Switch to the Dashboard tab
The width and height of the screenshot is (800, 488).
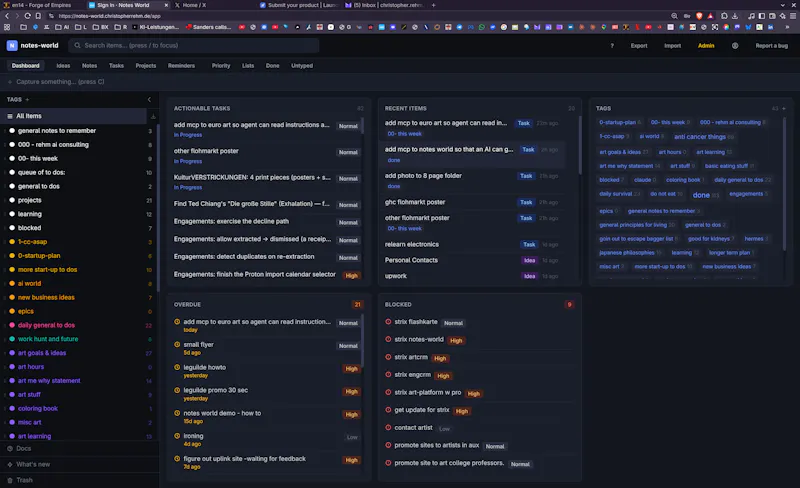point(26,66)
